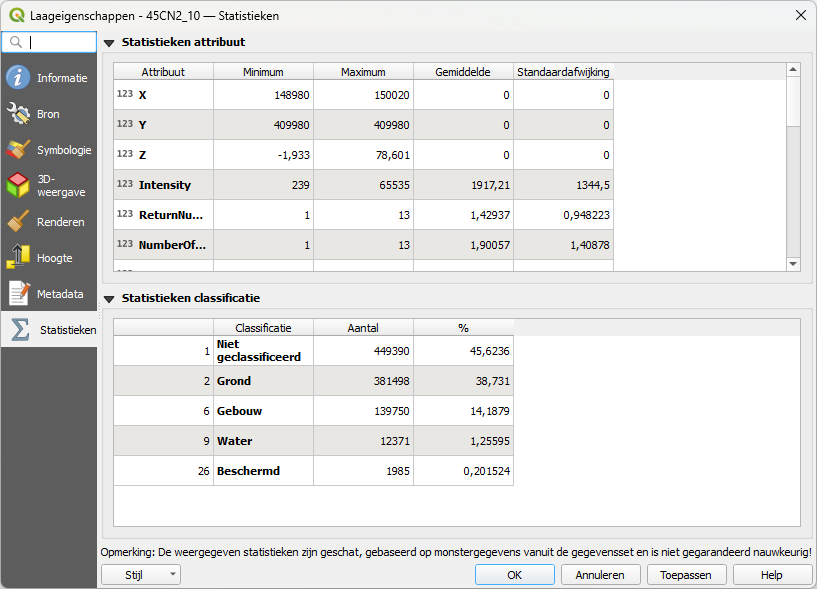Screen dimensions: 817x589
Task: Sort by the Aantal column header
Action: pyautogui.click(x=363, y=328)
